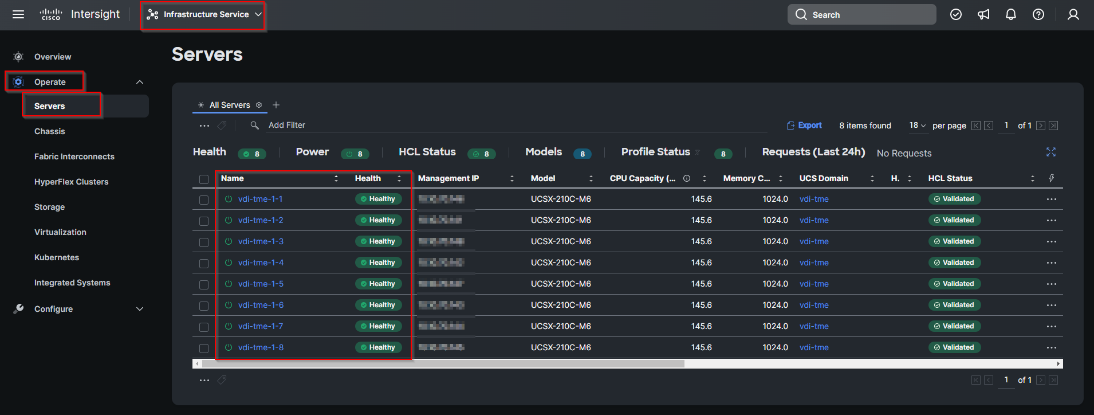Go to Fabric Interconnects in sidebar
The height and width of the screenshot is (415, 1094).
[x=74, y=157]
